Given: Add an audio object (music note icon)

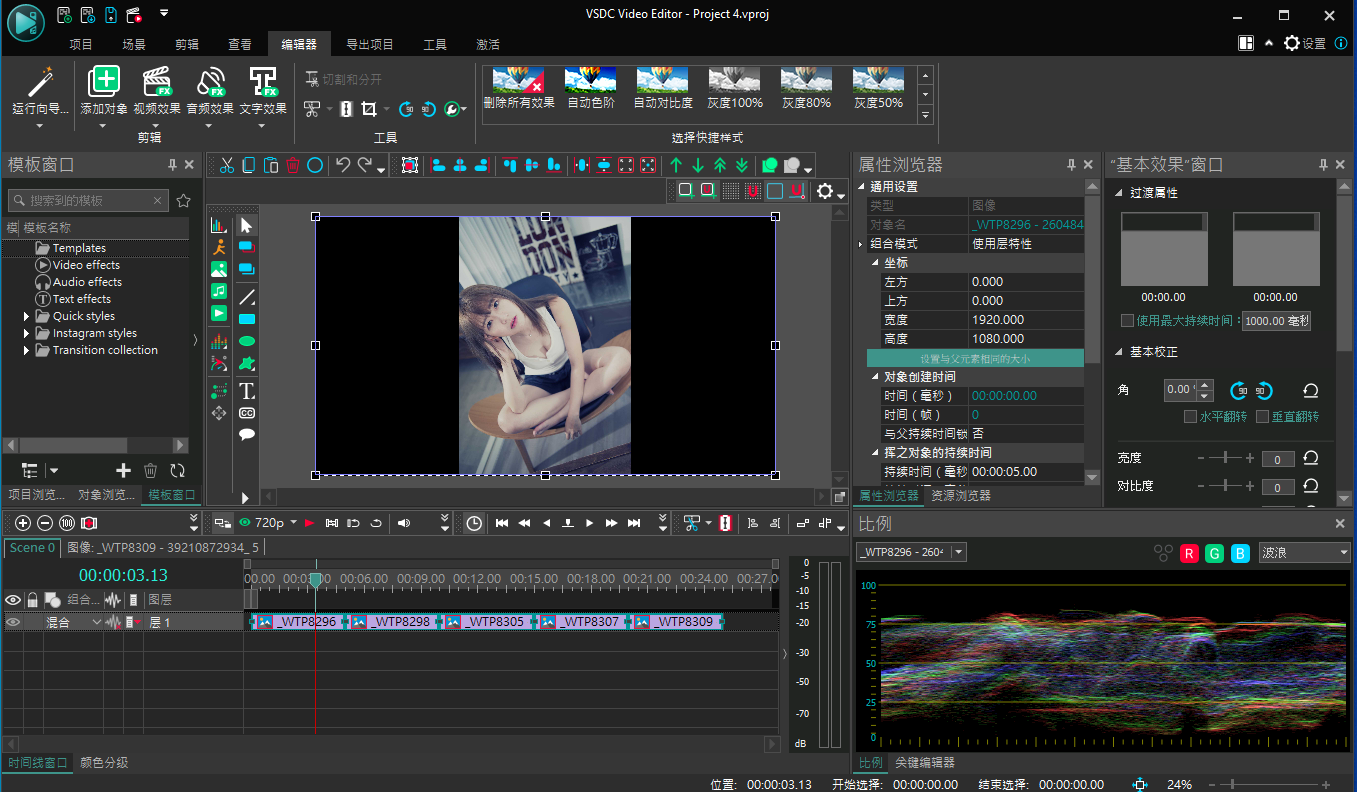Looking at the screenshot, I should 219,291.
